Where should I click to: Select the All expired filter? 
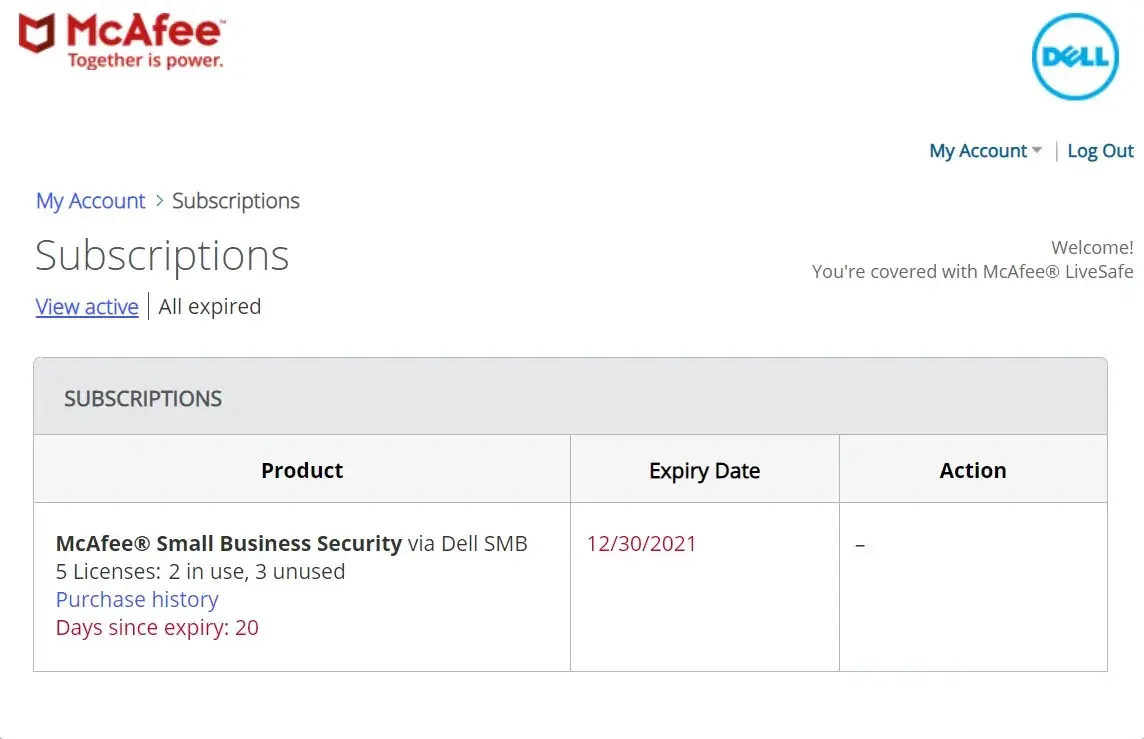[x=209, y=307]
